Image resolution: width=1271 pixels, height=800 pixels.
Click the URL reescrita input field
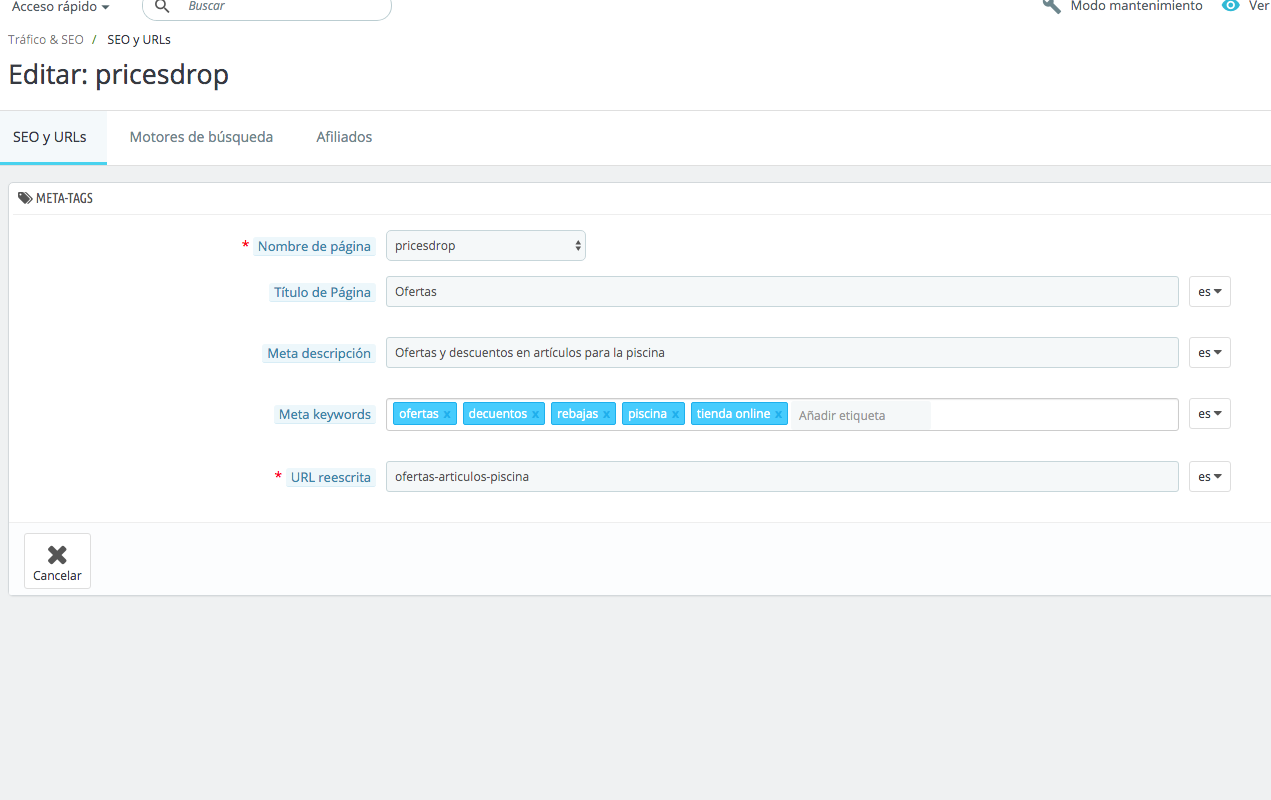[782, 477]
